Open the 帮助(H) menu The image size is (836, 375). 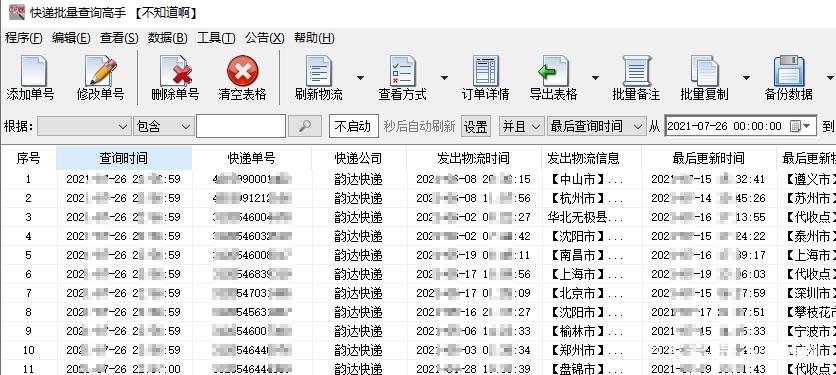pos(314,38)
